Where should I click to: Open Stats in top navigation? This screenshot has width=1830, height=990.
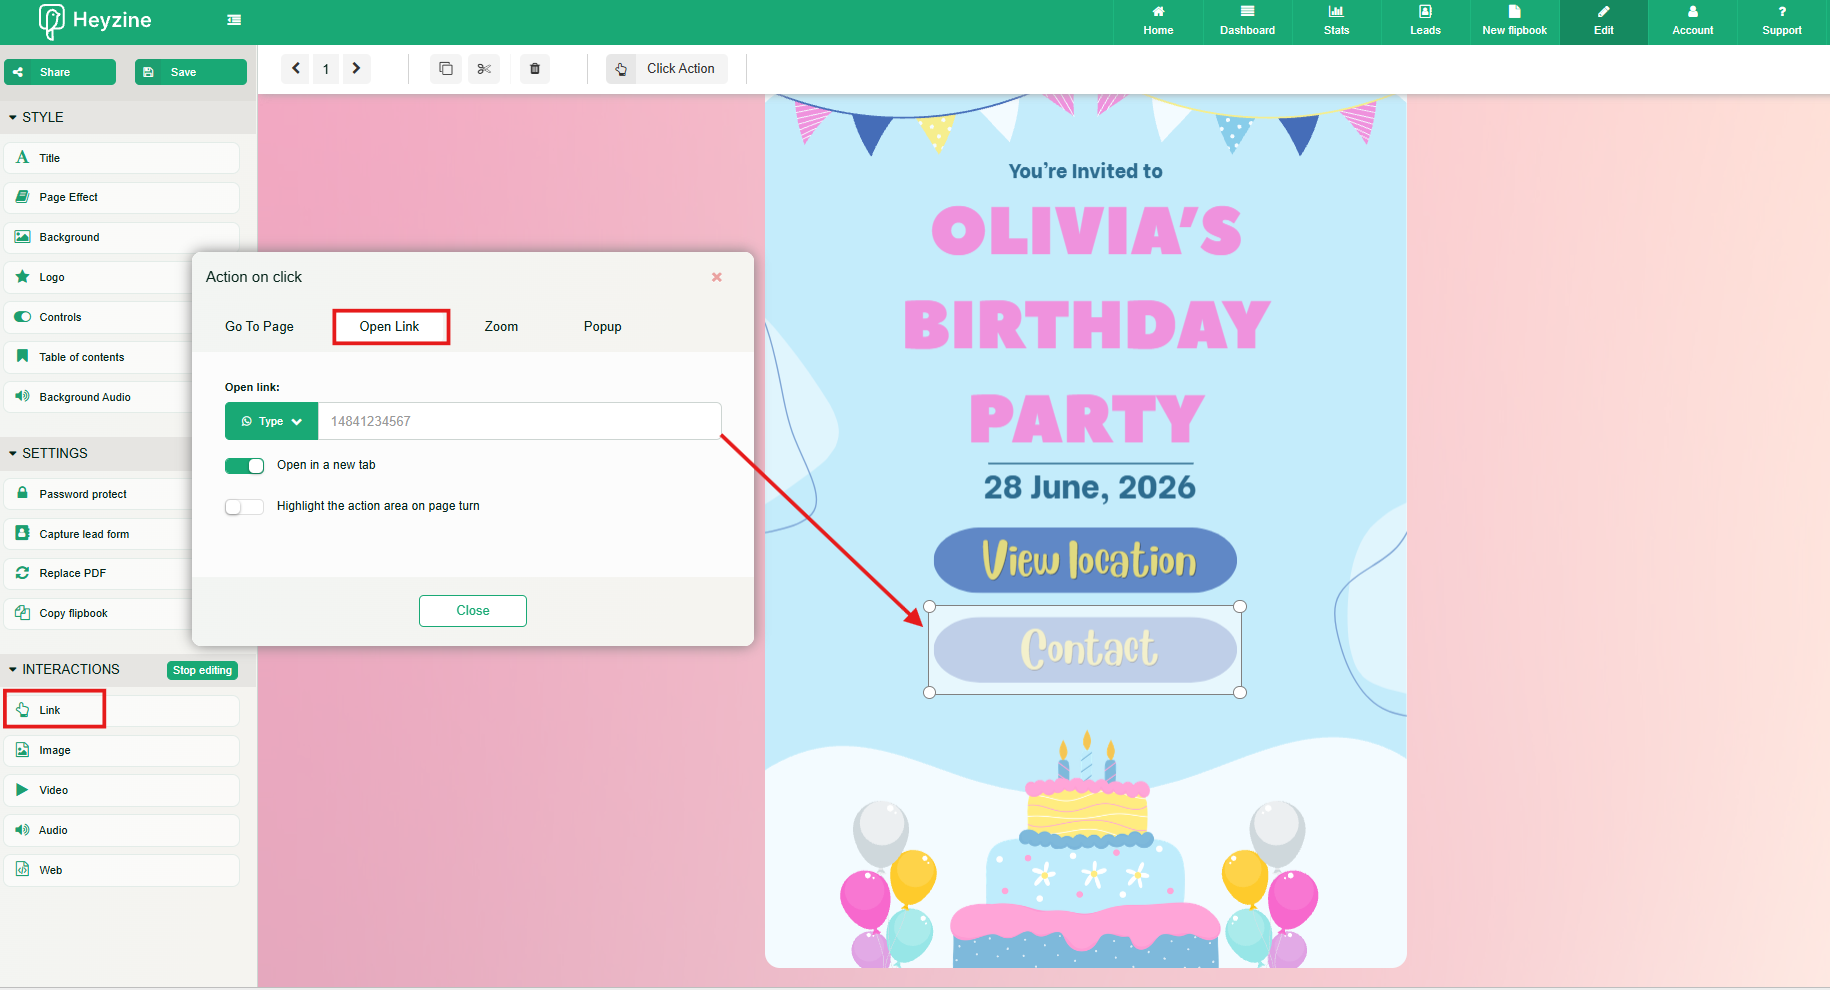pyautogui.click(x=1336, y=22)
